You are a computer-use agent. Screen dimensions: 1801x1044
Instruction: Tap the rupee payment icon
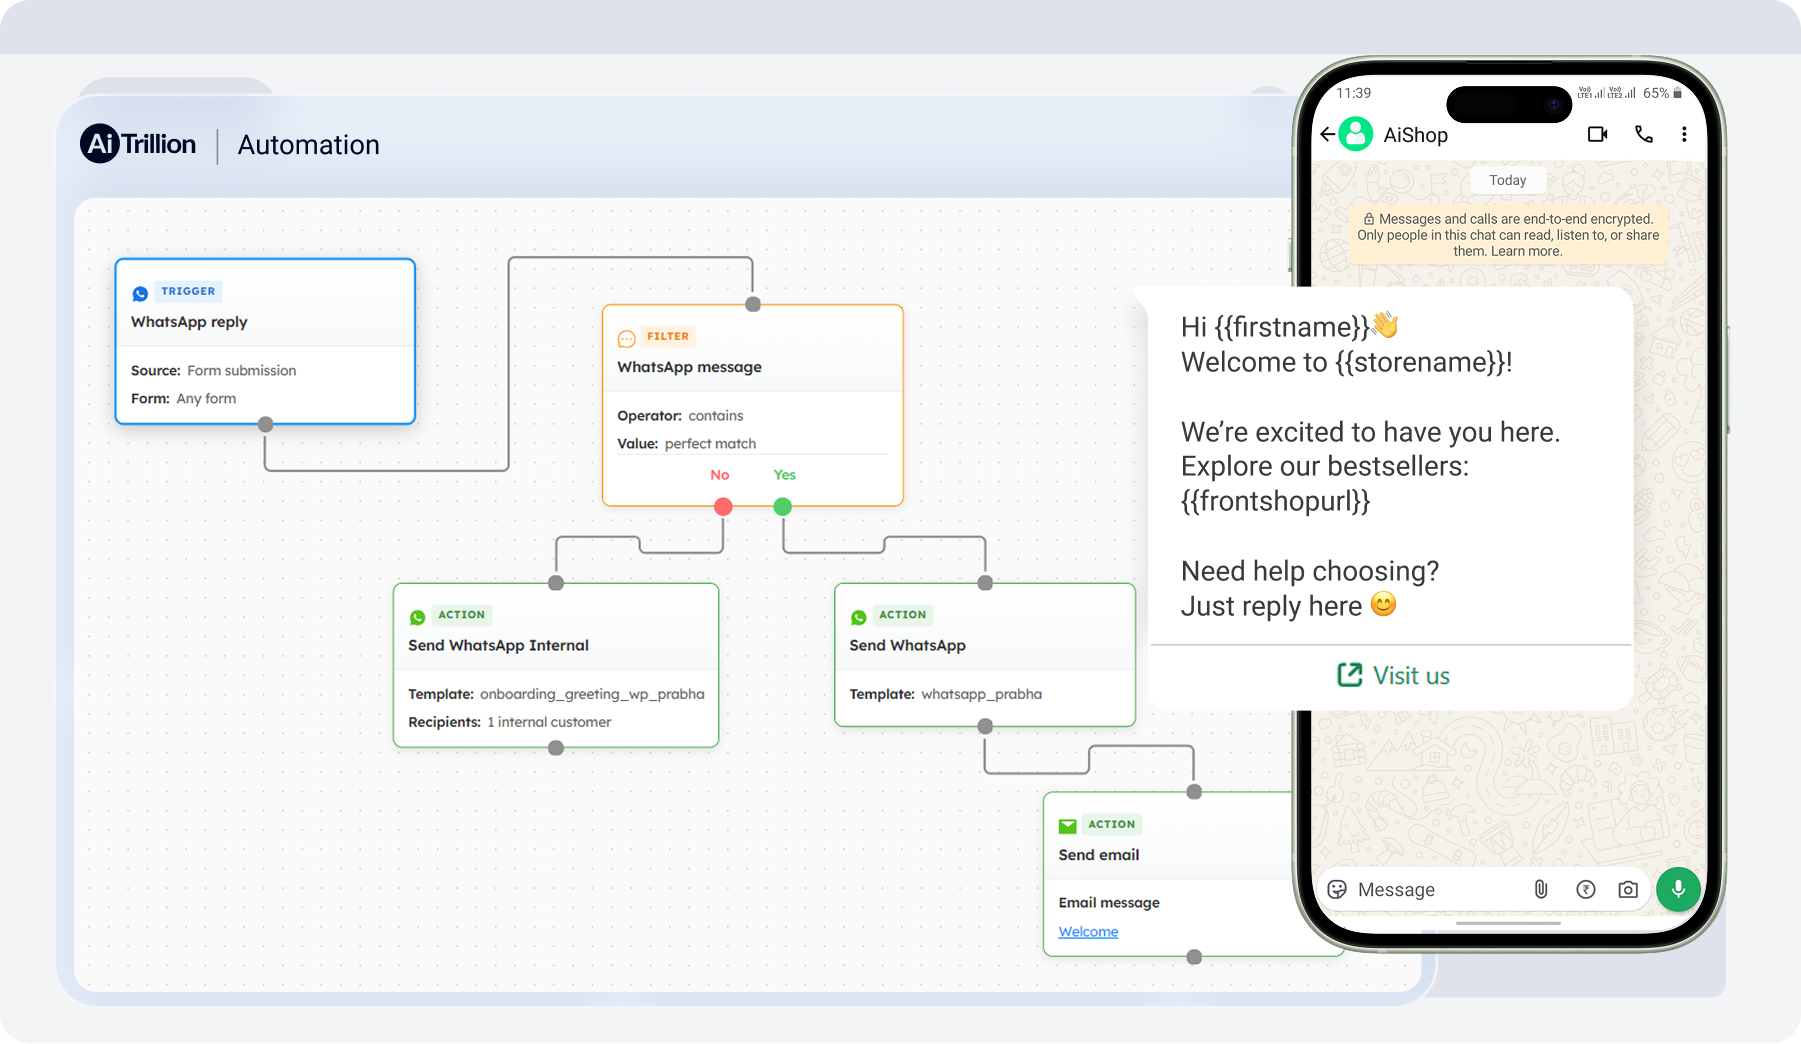click(1586, 889)
